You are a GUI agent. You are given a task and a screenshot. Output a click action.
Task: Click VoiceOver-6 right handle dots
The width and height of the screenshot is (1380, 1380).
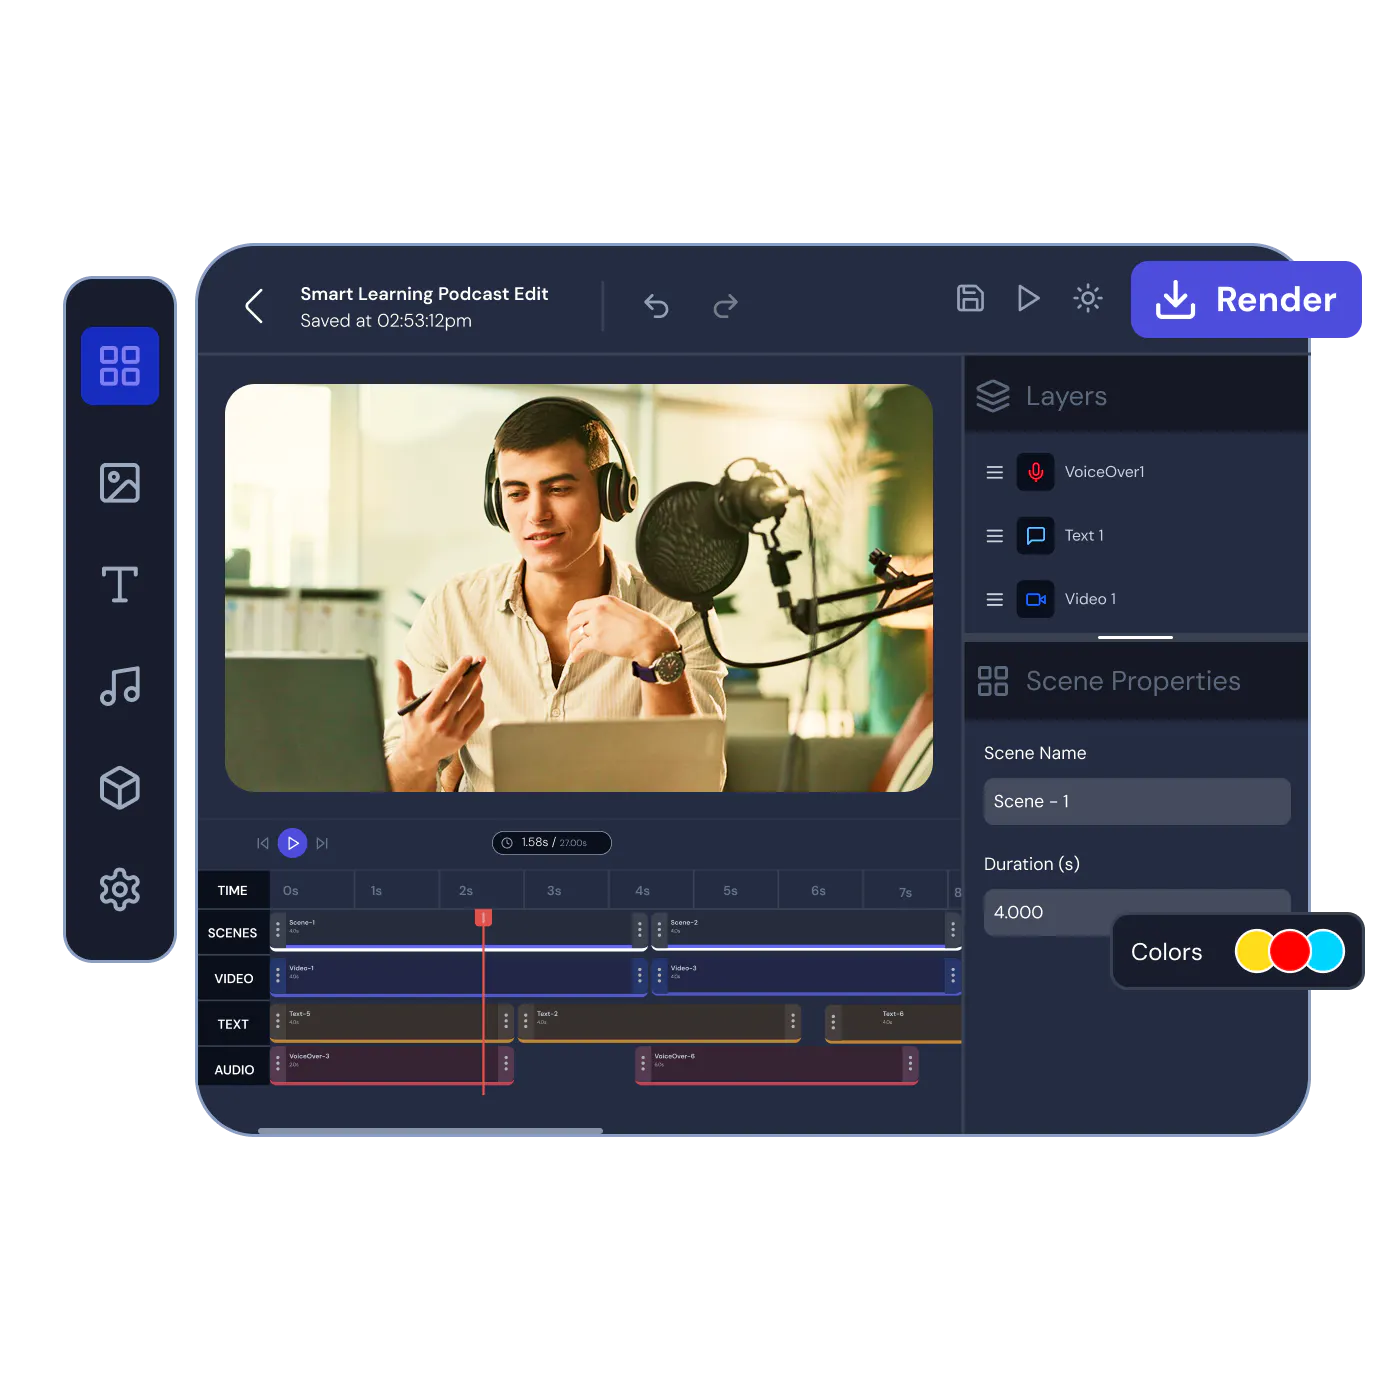[910, 1065]
